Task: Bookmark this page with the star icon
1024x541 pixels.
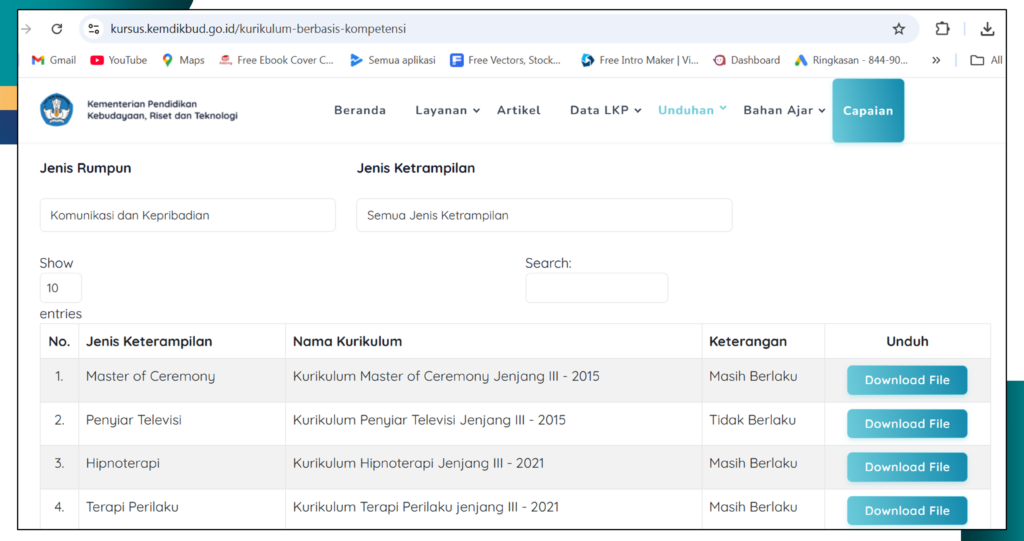Action: point(898,29)
